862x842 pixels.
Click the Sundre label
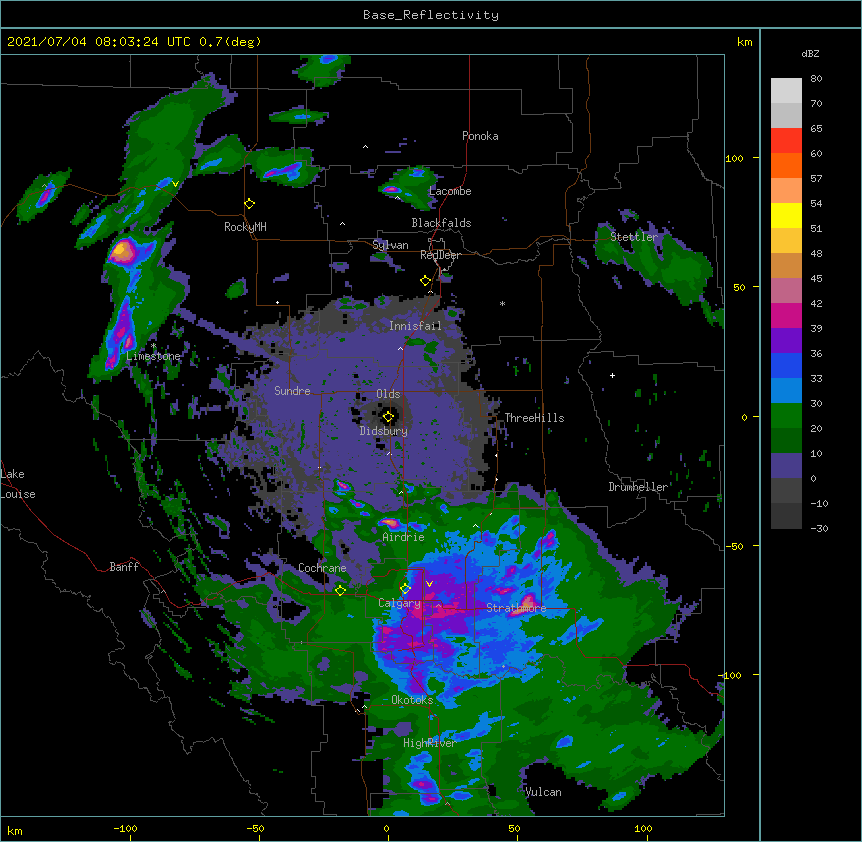point(292,391)
